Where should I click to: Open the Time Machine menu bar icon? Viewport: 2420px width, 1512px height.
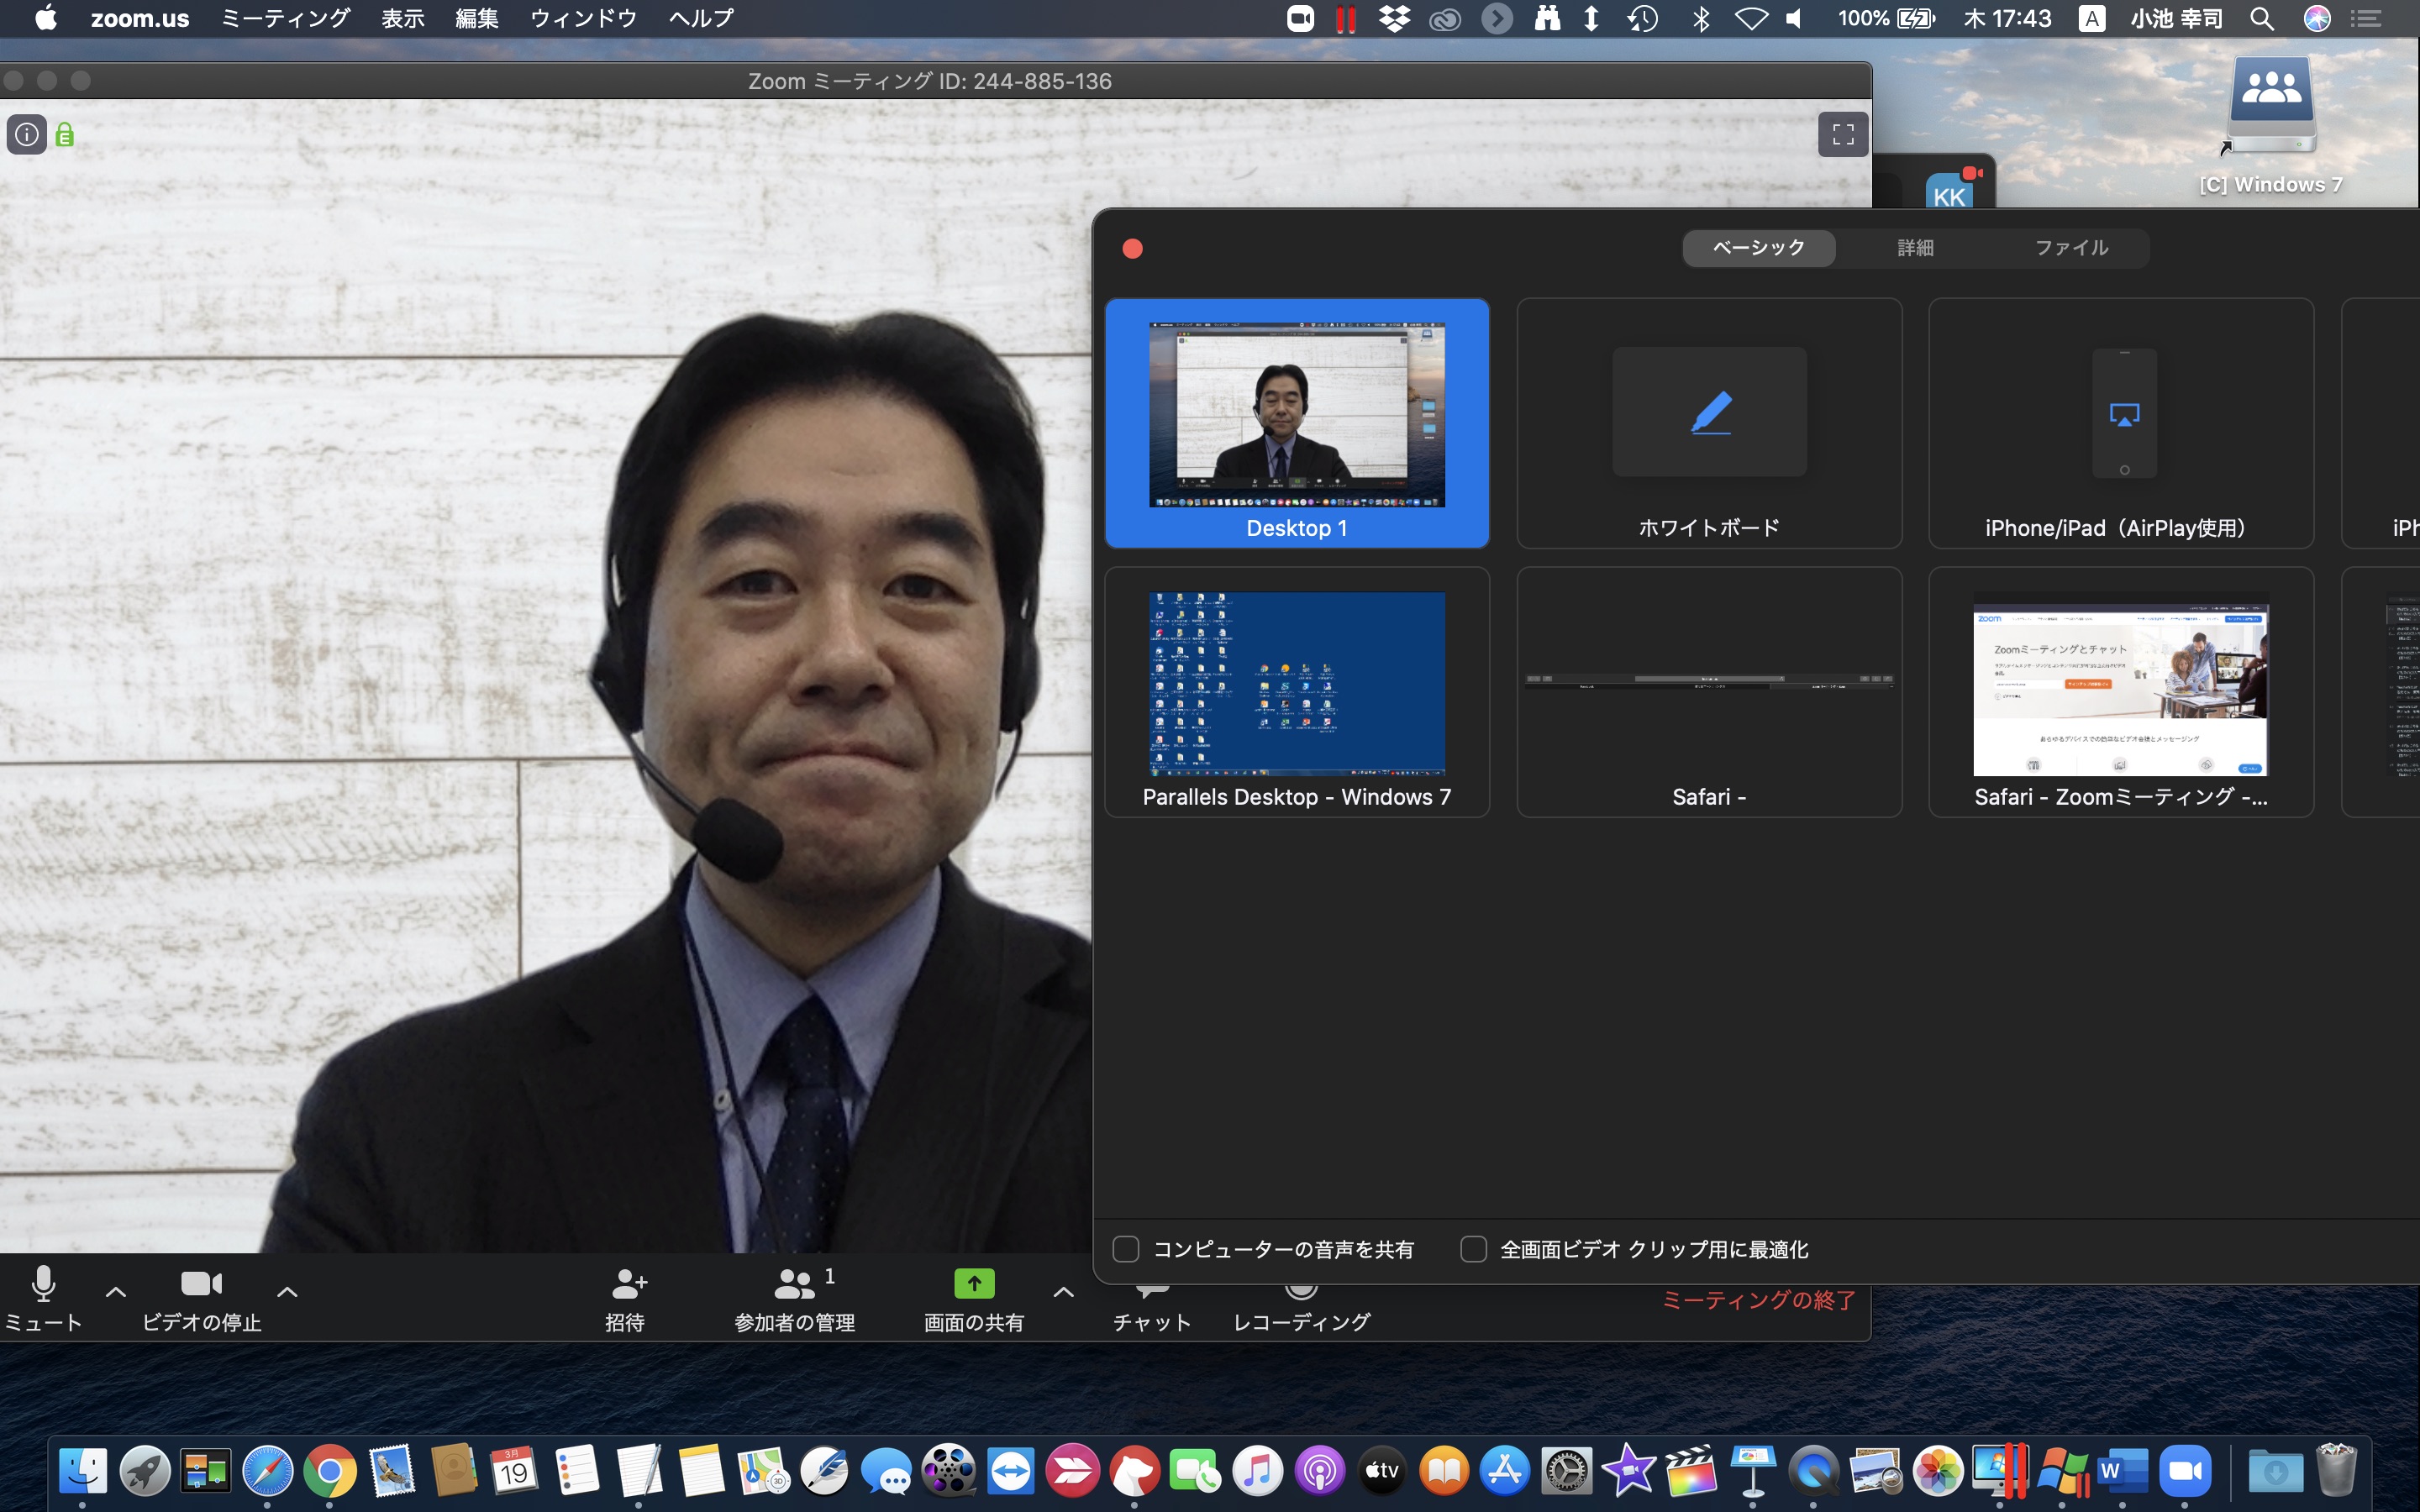1642,18
